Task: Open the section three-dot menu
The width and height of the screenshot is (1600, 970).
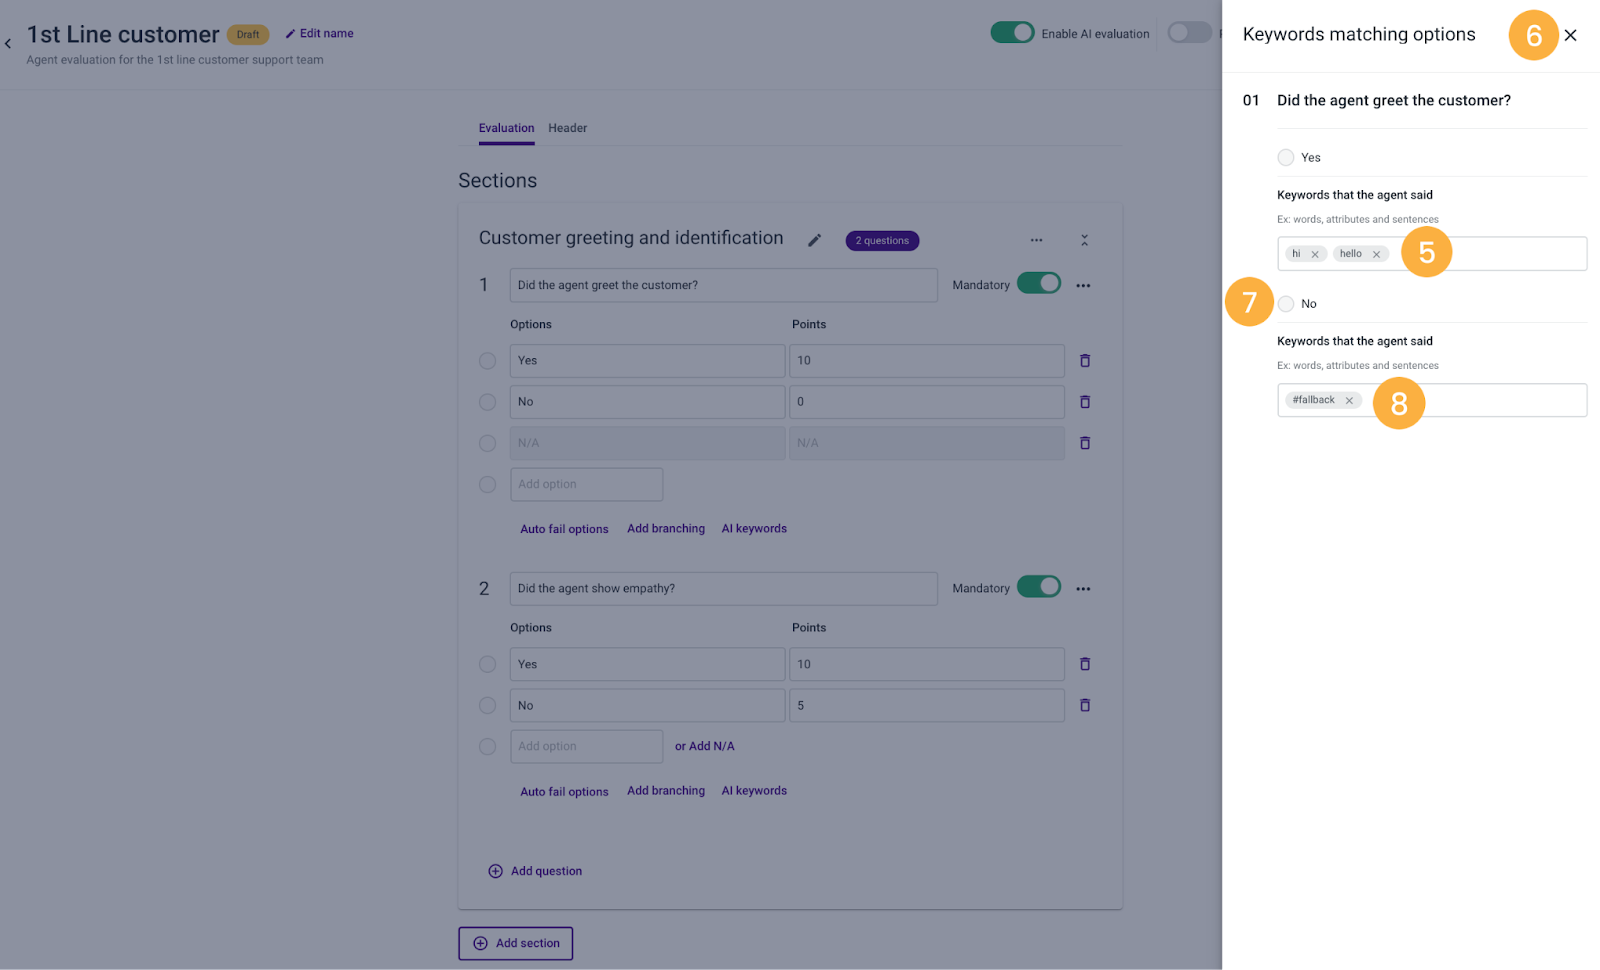Action: click(x=1036, y=240)
